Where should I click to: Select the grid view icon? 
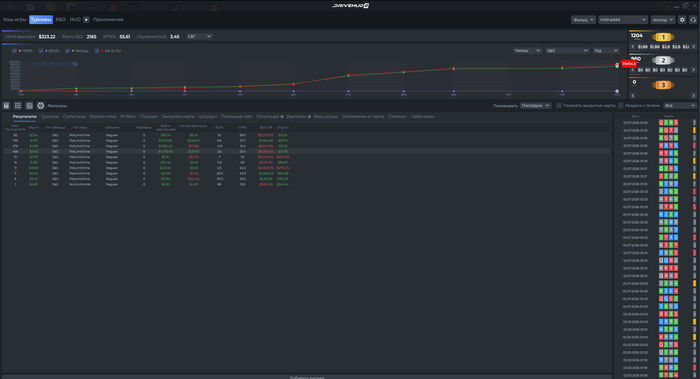point(17,106)
